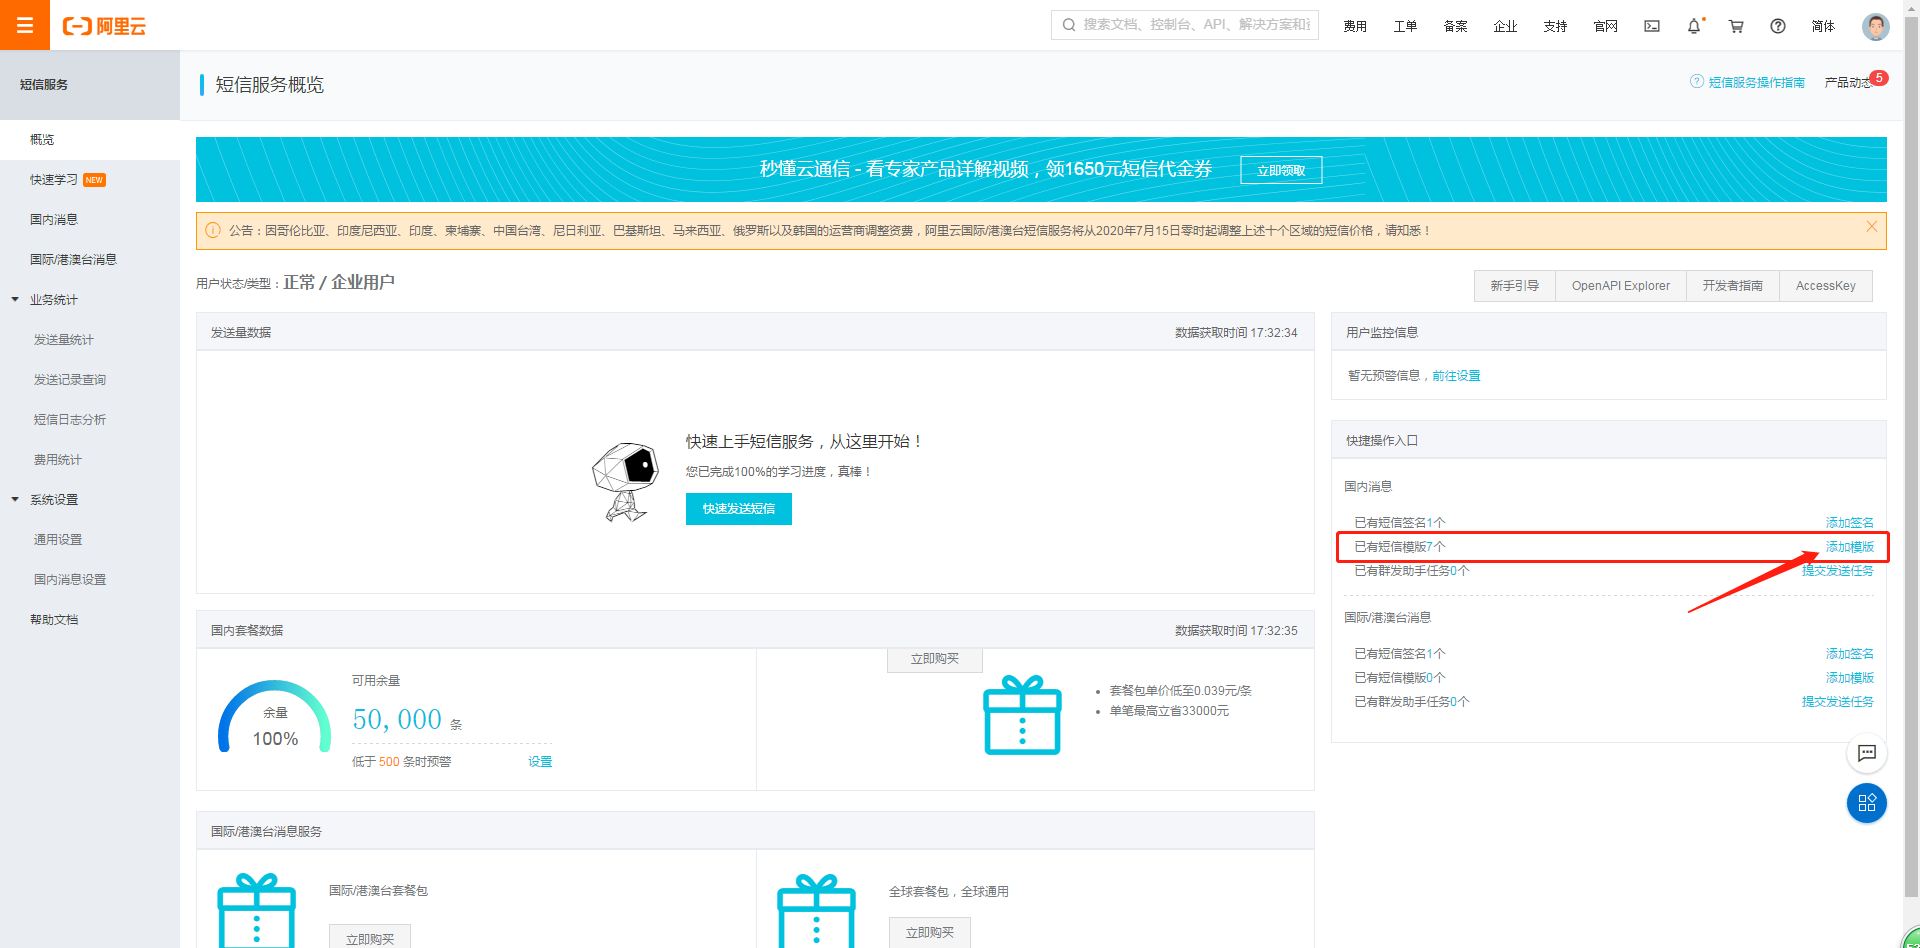Viewport: 1920px width, 948px height.
Task: Collapse the 业务统计 sidebar group
Action: tap(15, 299)
